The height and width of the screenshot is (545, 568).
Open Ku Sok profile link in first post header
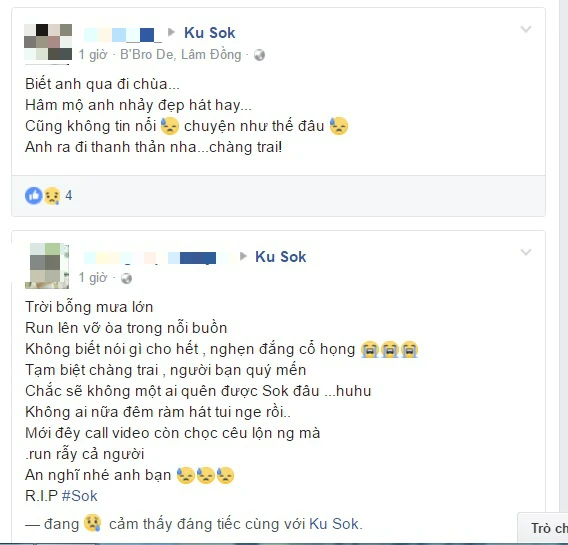210,33
